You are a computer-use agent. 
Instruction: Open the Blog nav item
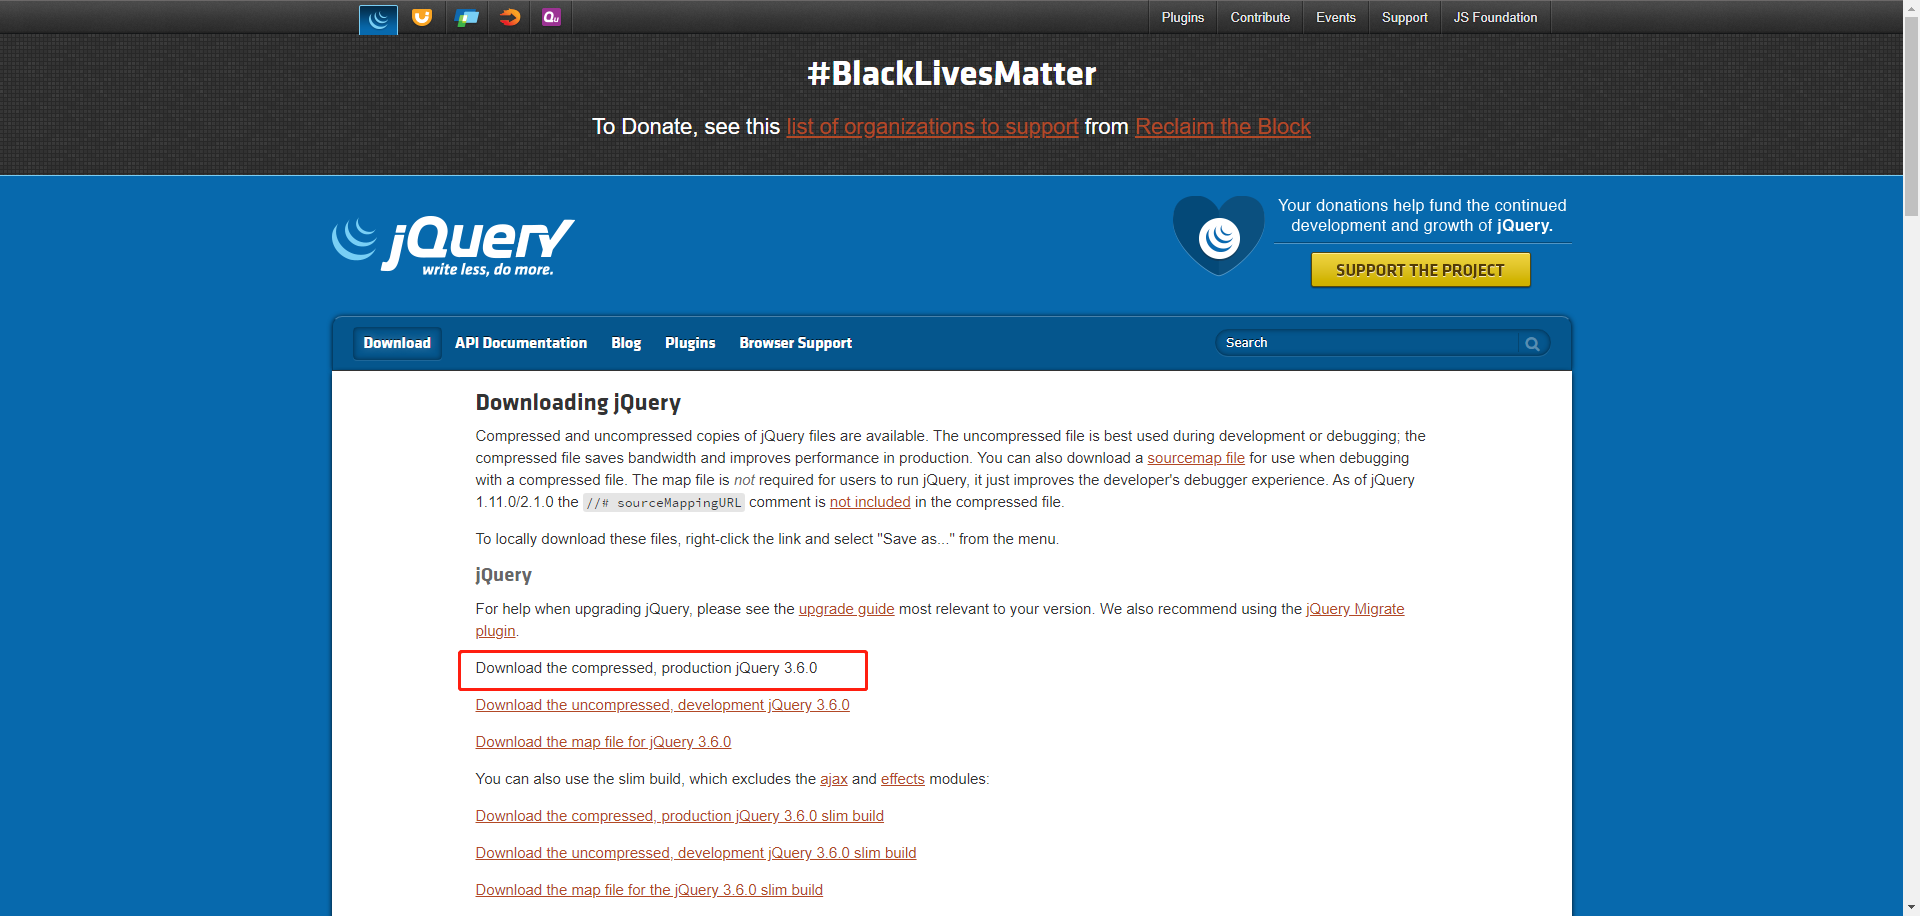626,343
